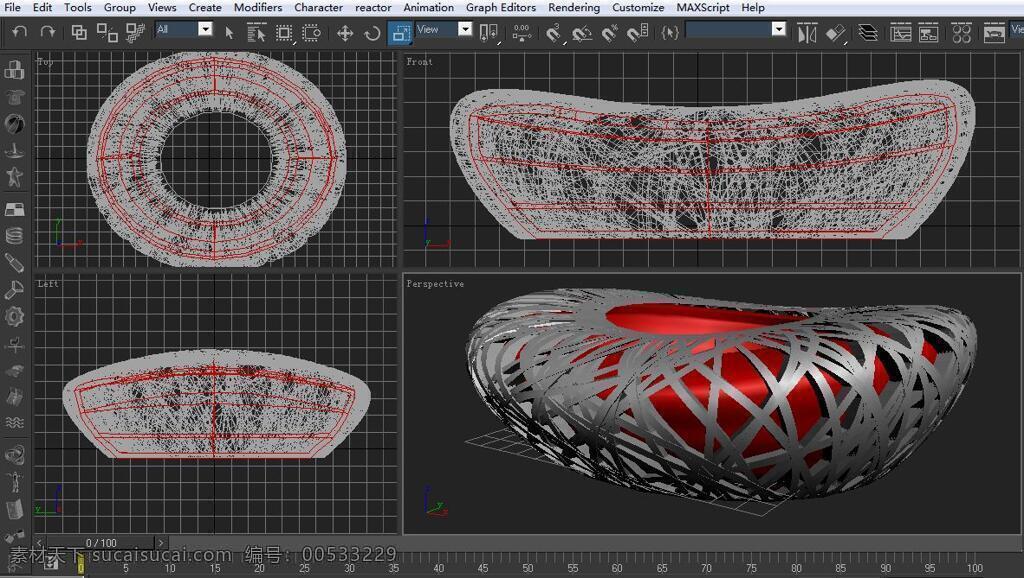Click Bind to Space Warp icon
Viewport: 1024px width, 578px height.
click(135, 32)
